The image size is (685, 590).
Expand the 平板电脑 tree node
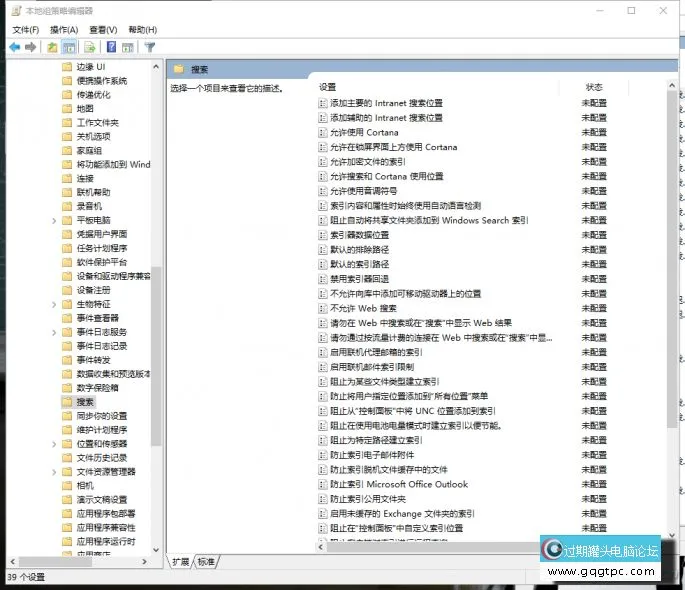point(54,221)
